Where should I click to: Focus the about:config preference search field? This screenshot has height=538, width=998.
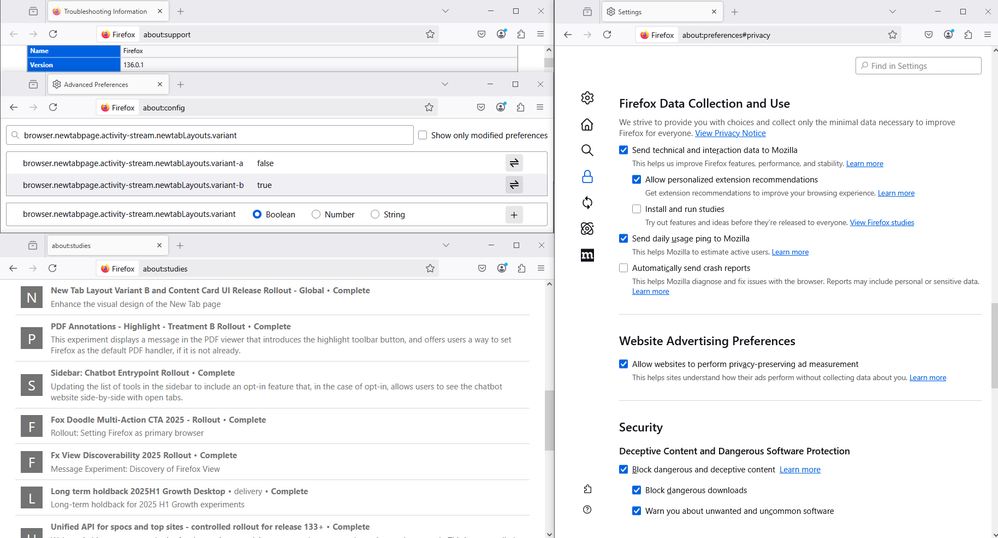pos(210,135)
